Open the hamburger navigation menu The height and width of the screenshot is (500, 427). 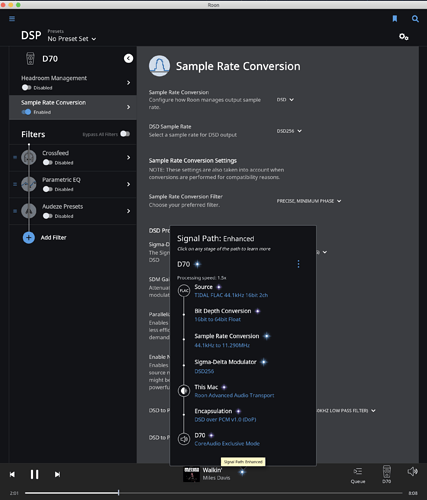pyautogui.click(x=12, y=19)
